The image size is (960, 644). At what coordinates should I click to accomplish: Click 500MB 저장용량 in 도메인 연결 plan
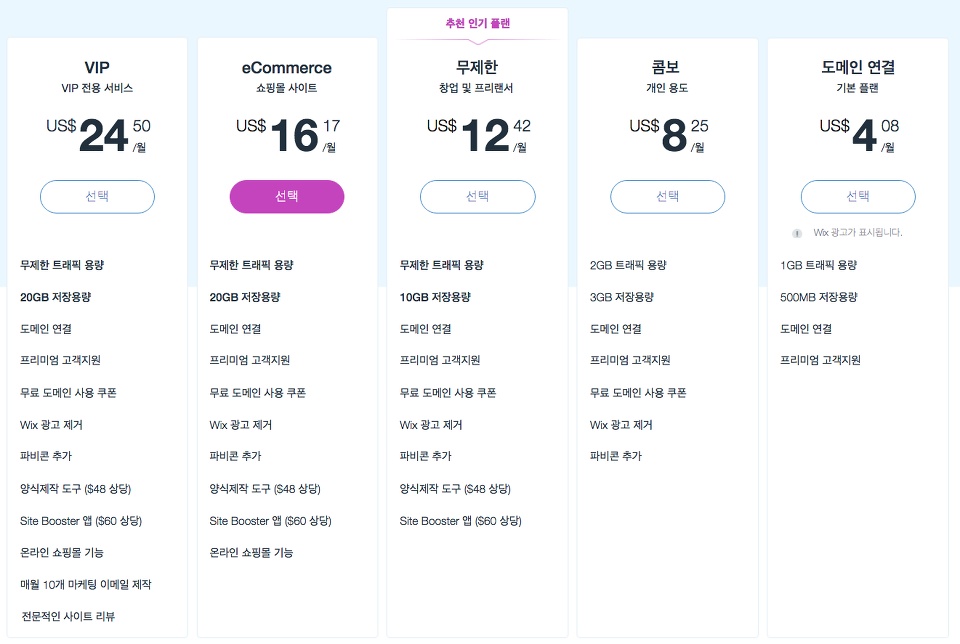819,297
